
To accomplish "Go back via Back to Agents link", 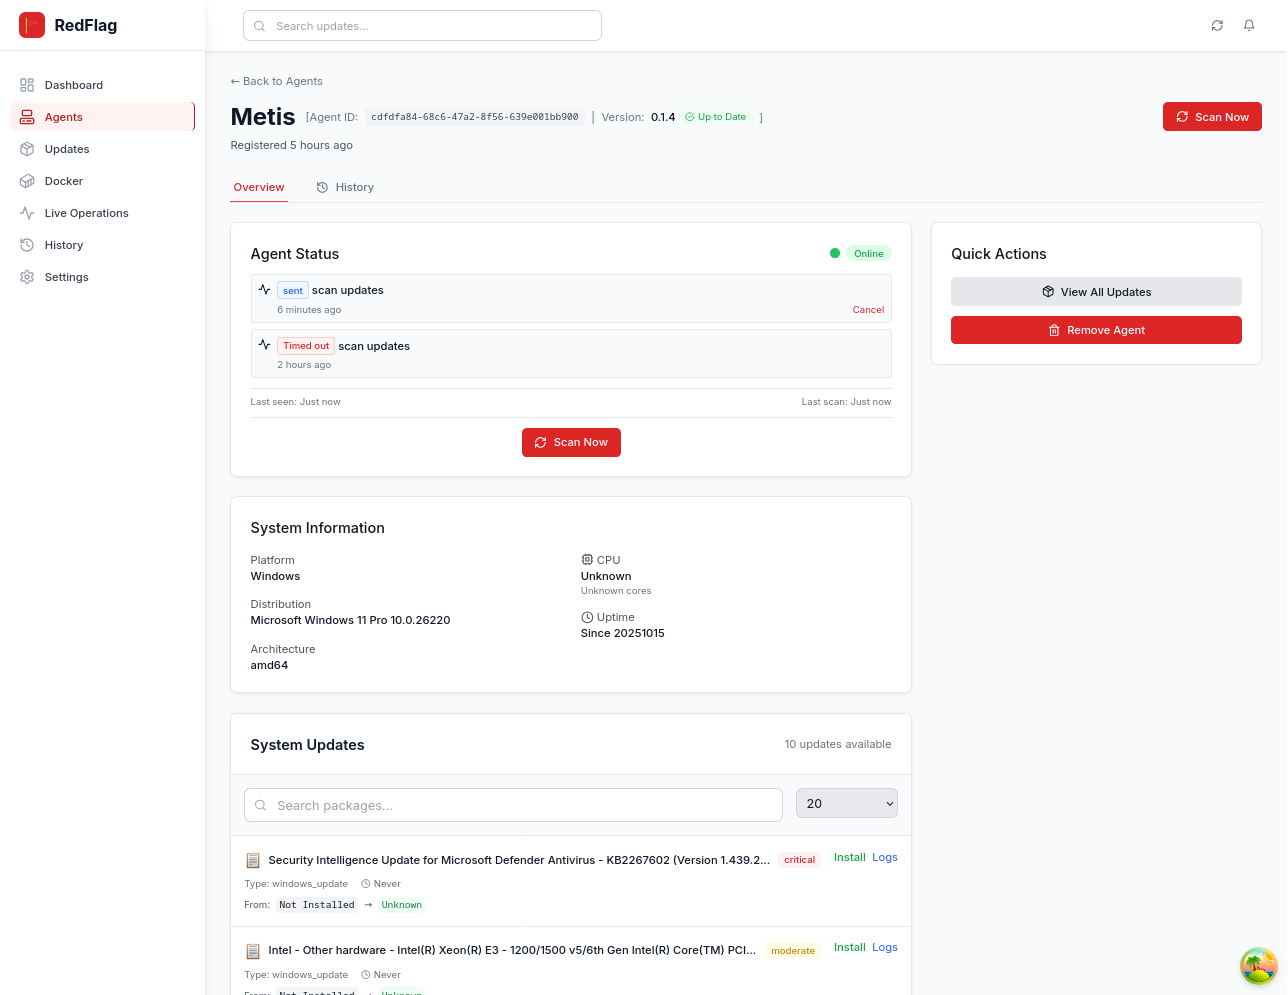I will point(277,81).
